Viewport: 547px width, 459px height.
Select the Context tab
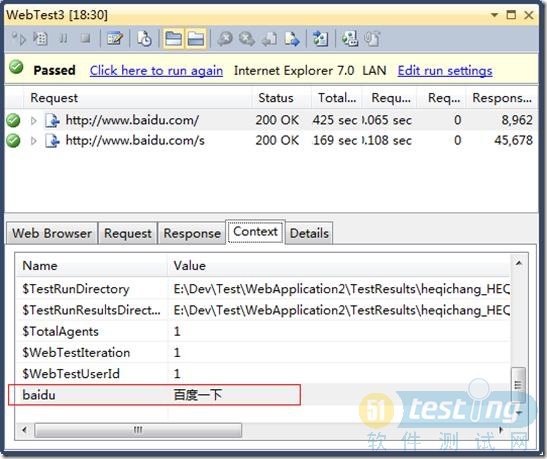pyautogui.click(x=255, y=232)
